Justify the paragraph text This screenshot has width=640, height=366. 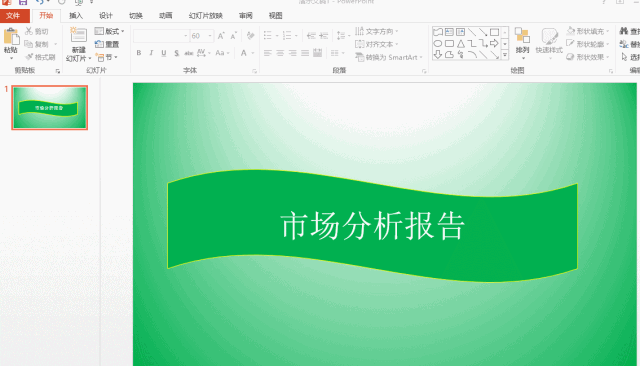(x=305, y=53)
